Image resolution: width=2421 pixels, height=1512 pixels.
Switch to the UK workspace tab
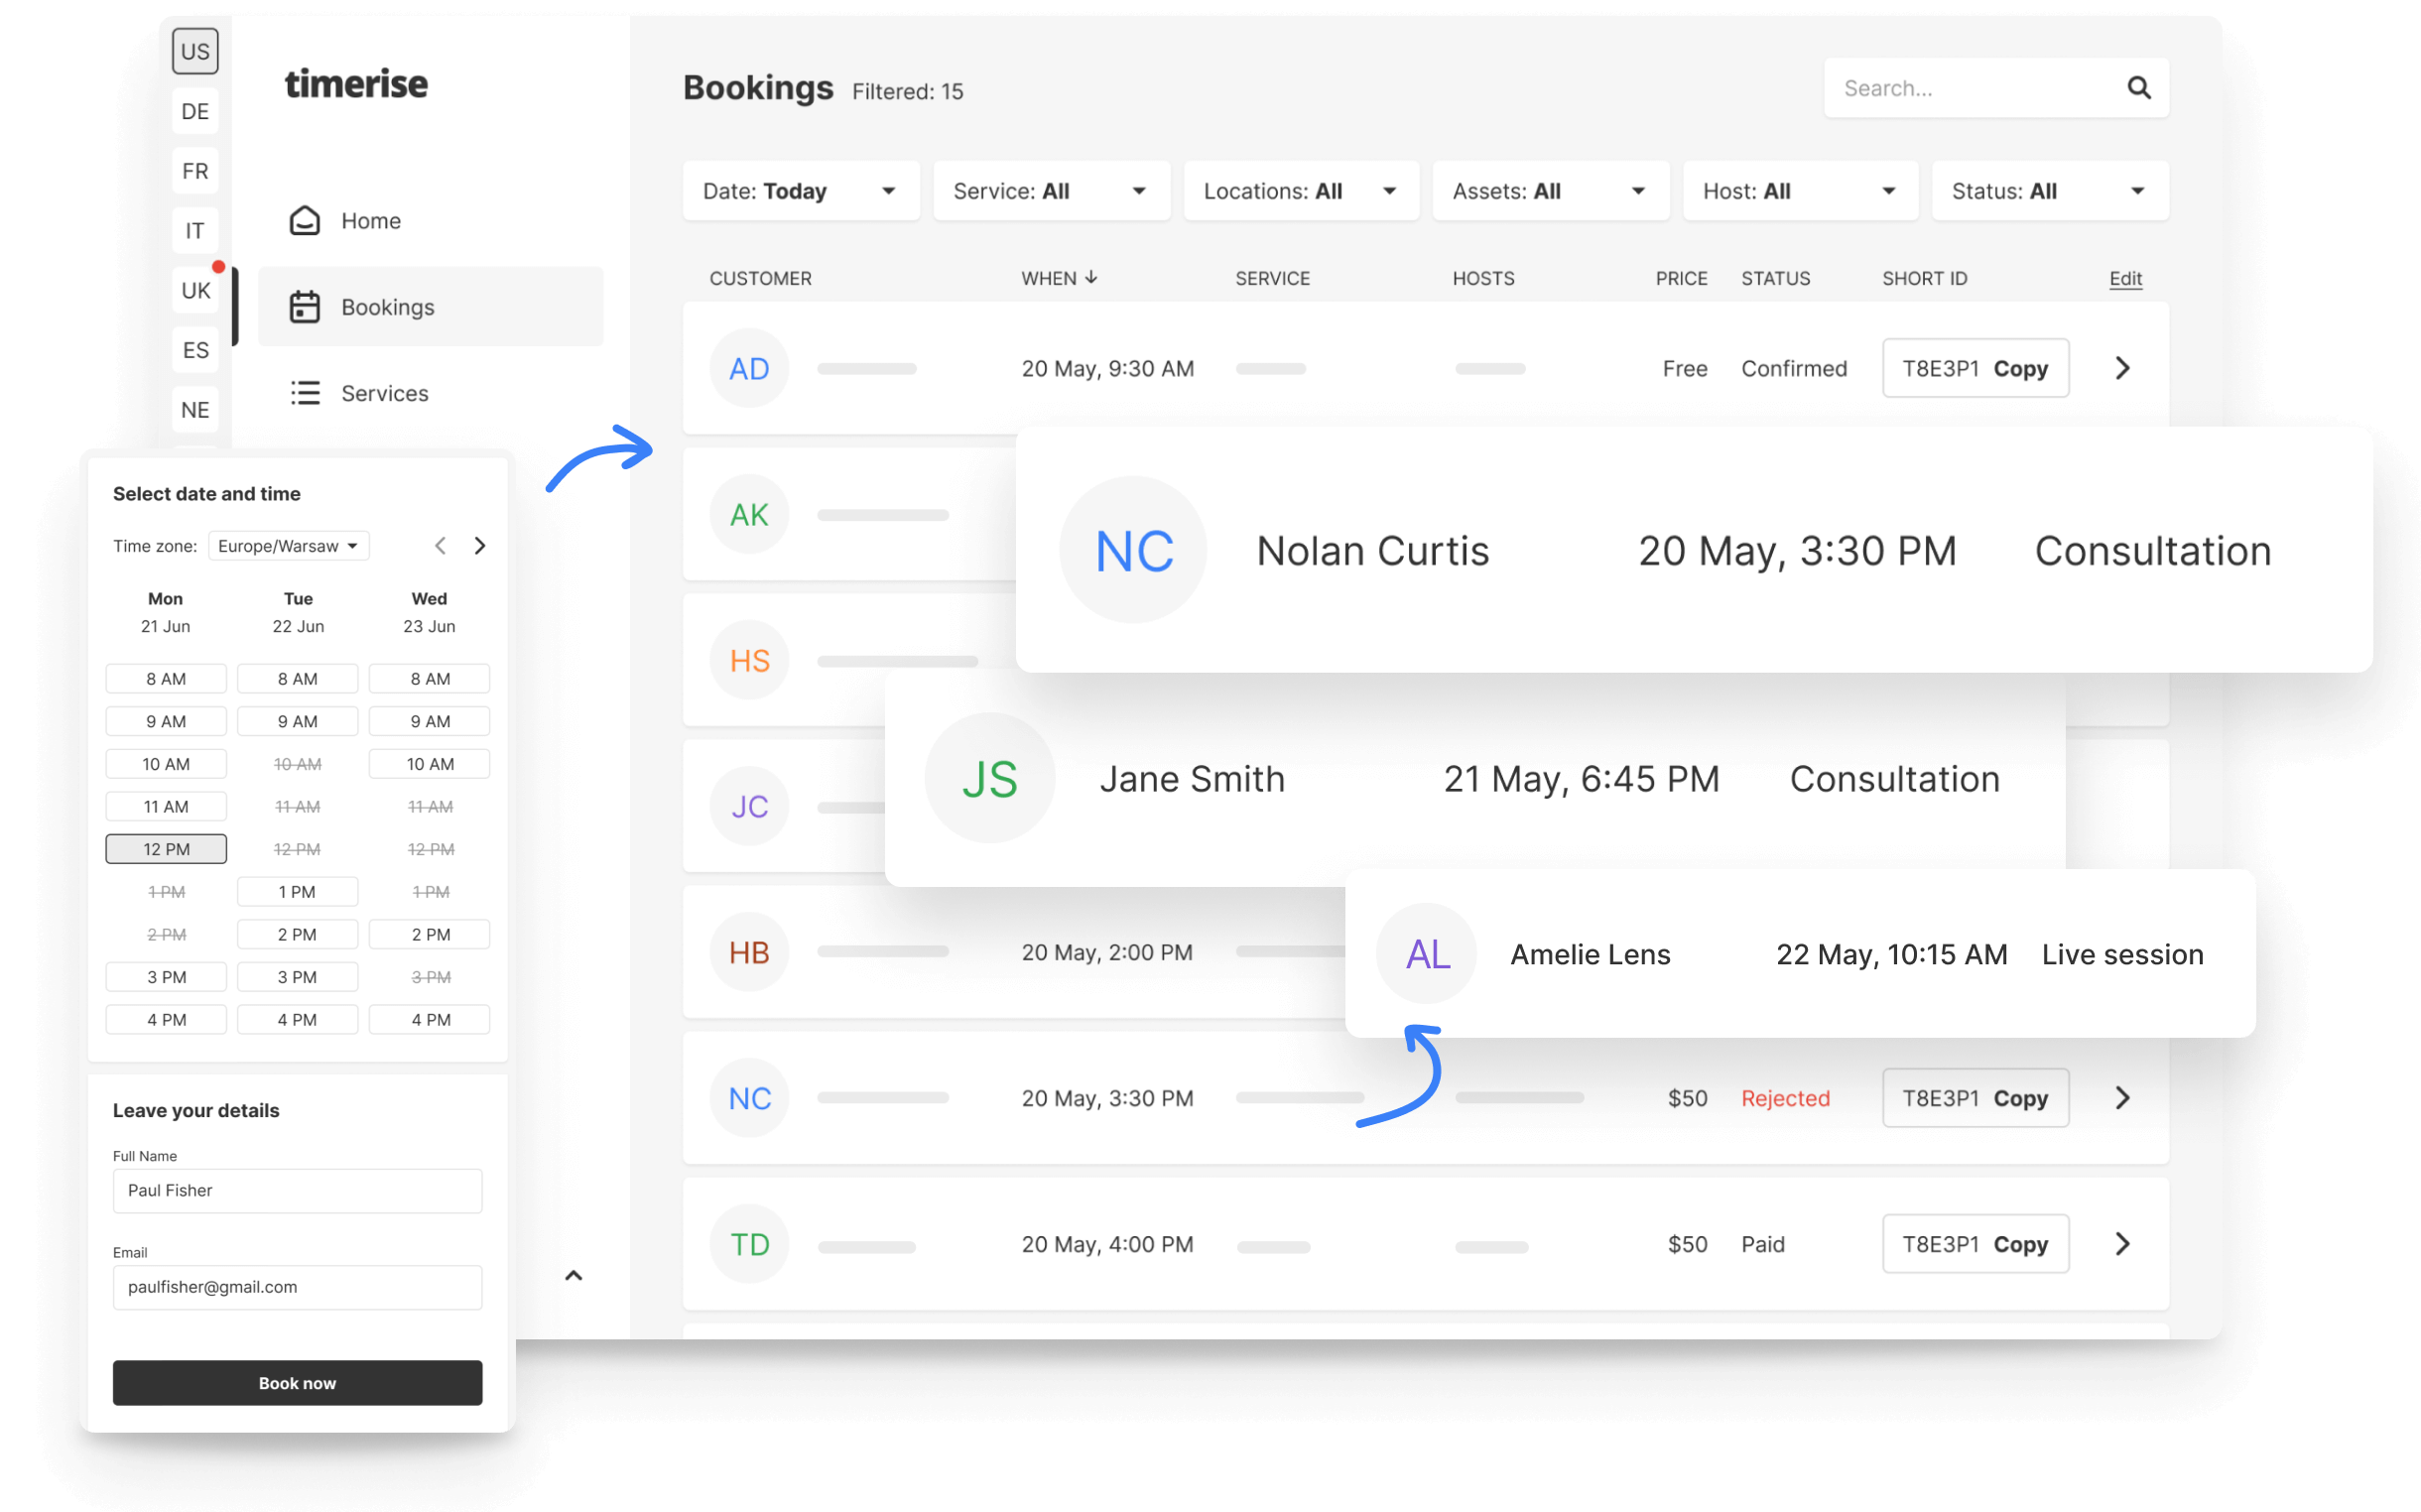click(195, 291)
